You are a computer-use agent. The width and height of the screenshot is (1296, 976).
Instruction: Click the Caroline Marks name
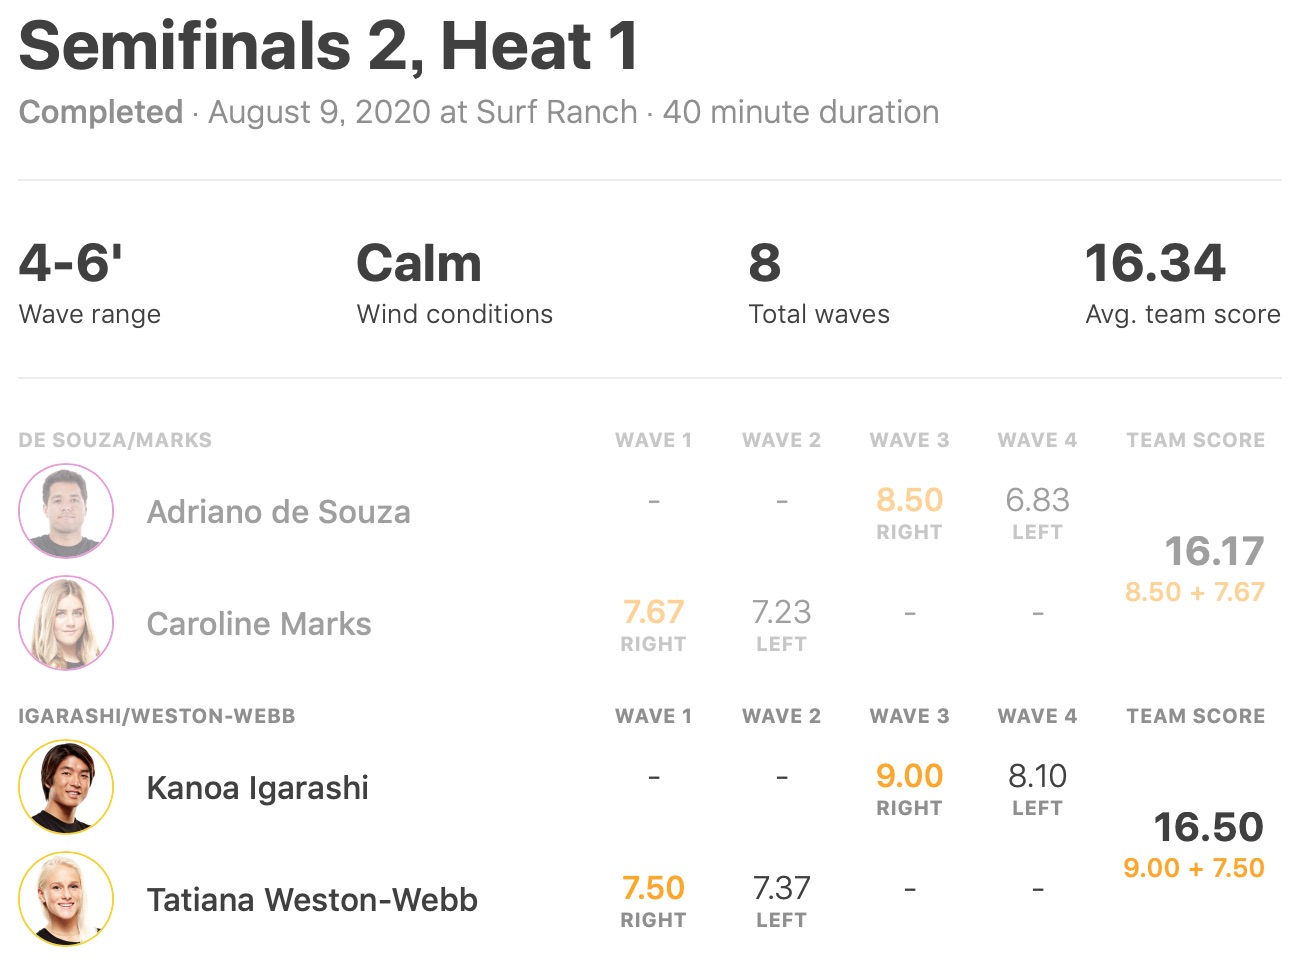[258, 624]
